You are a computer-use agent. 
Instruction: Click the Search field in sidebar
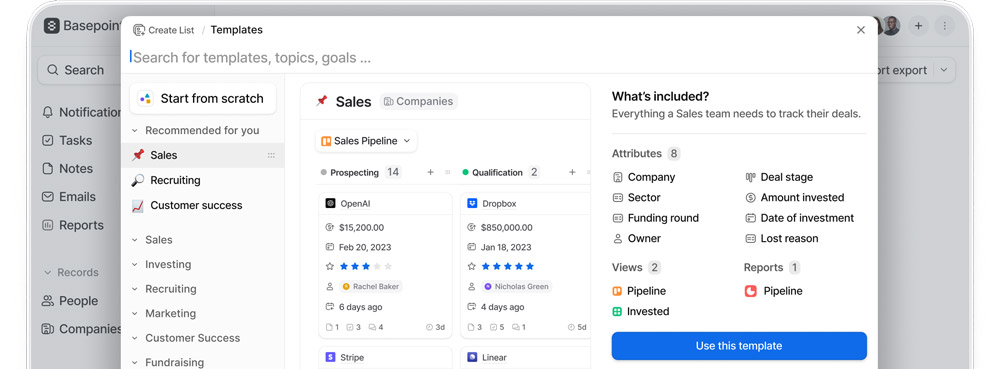pos(80,70)
